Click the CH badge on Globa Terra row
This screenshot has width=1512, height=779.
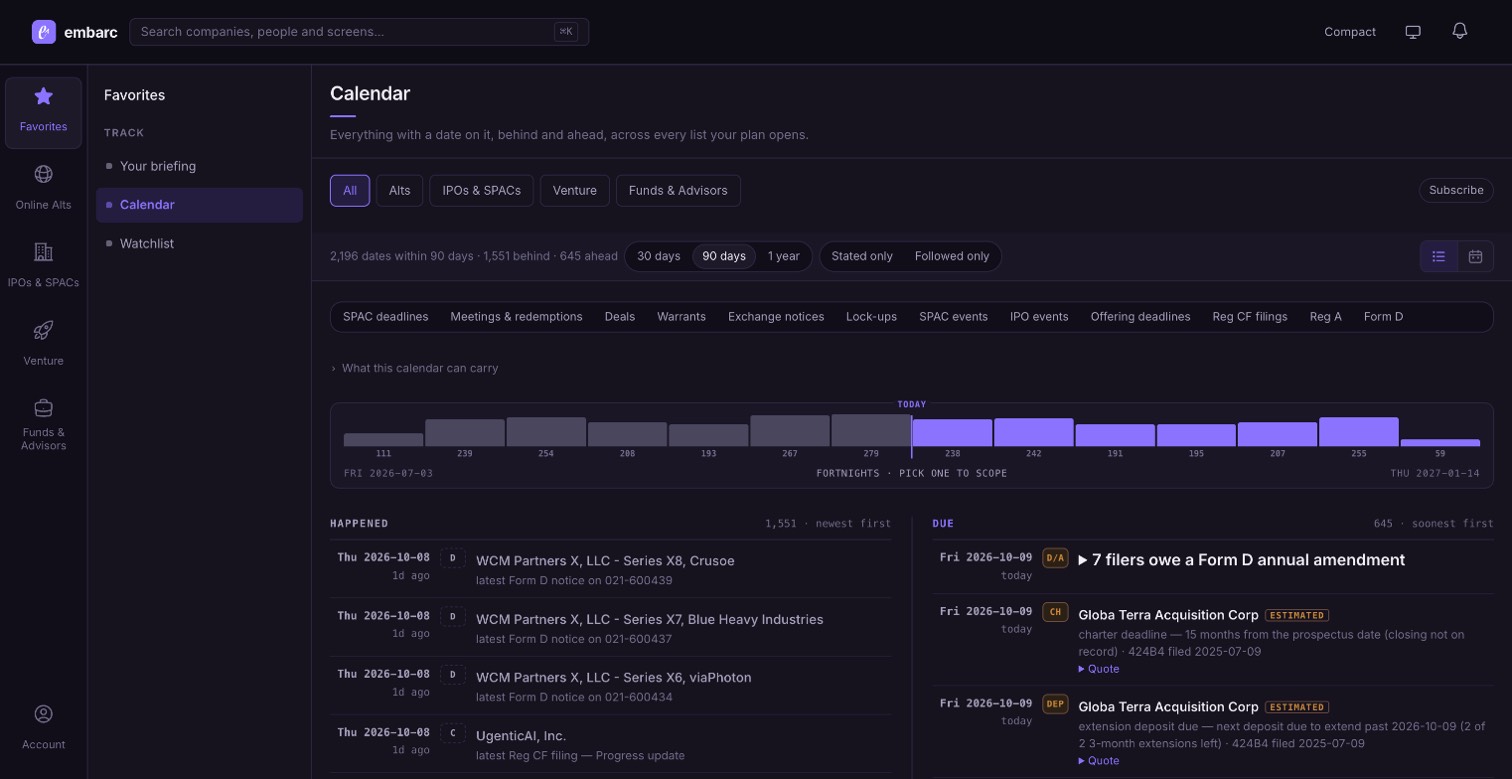1055,612
